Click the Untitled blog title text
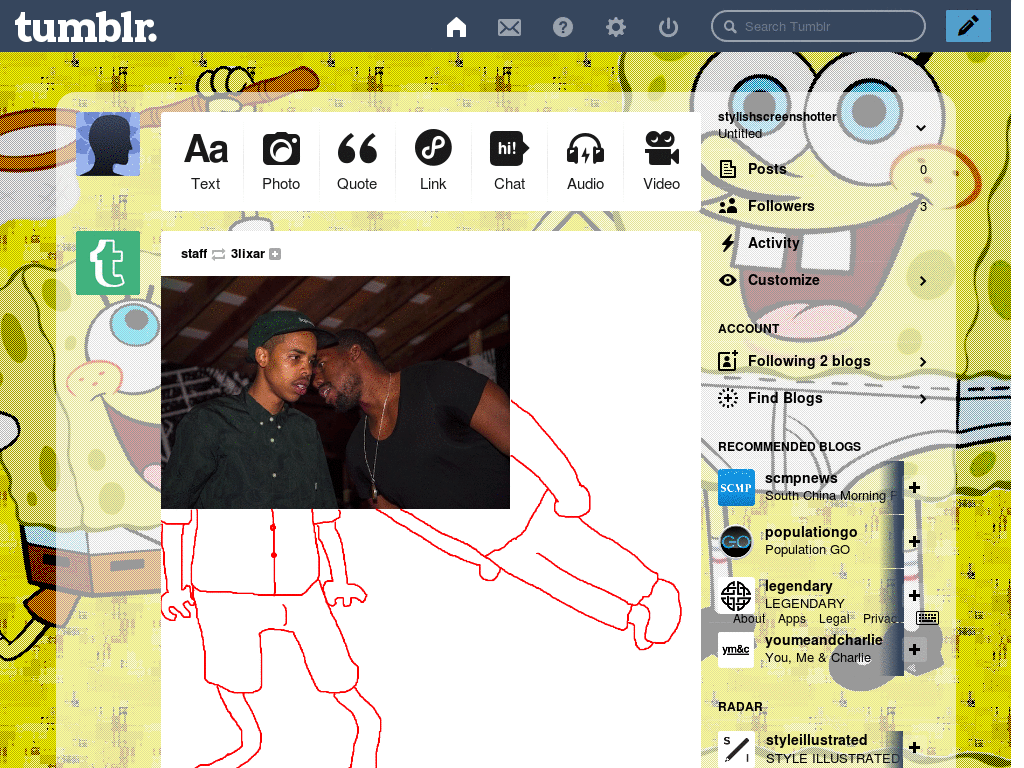Viewport: 1024px width, 768px height. (740, 133)
